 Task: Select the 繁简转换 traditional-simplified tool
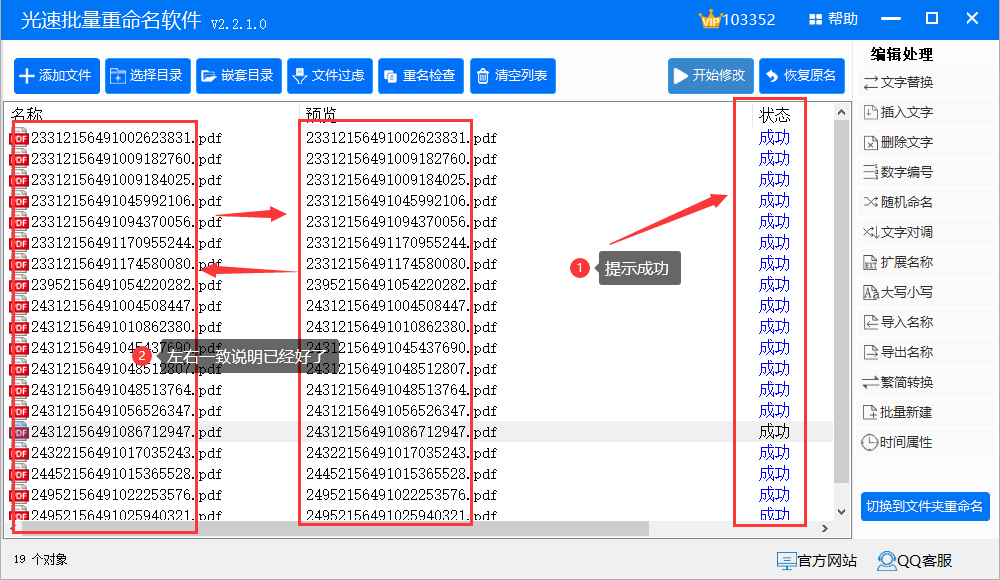click(899, 382)
